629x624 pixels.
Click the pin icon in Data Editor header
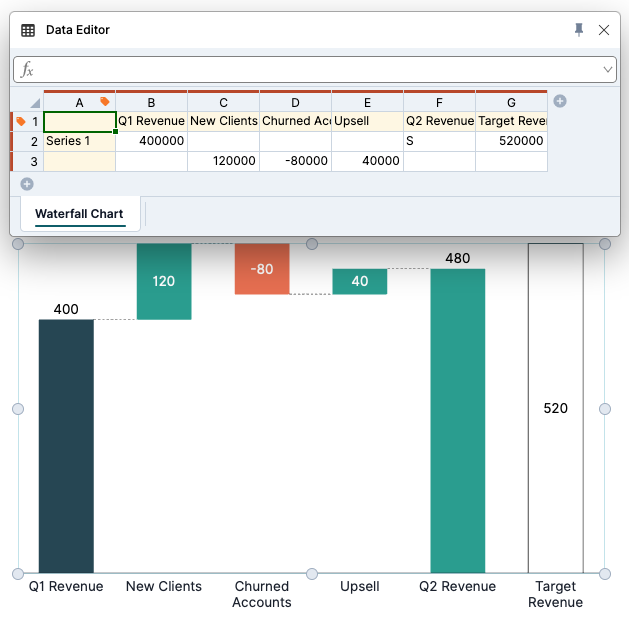578,30
